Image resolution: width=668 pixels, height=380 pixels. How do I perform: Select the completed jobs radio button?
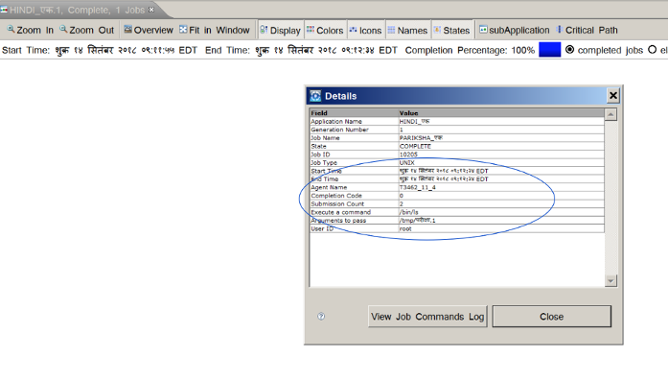[x=570, y=50]
